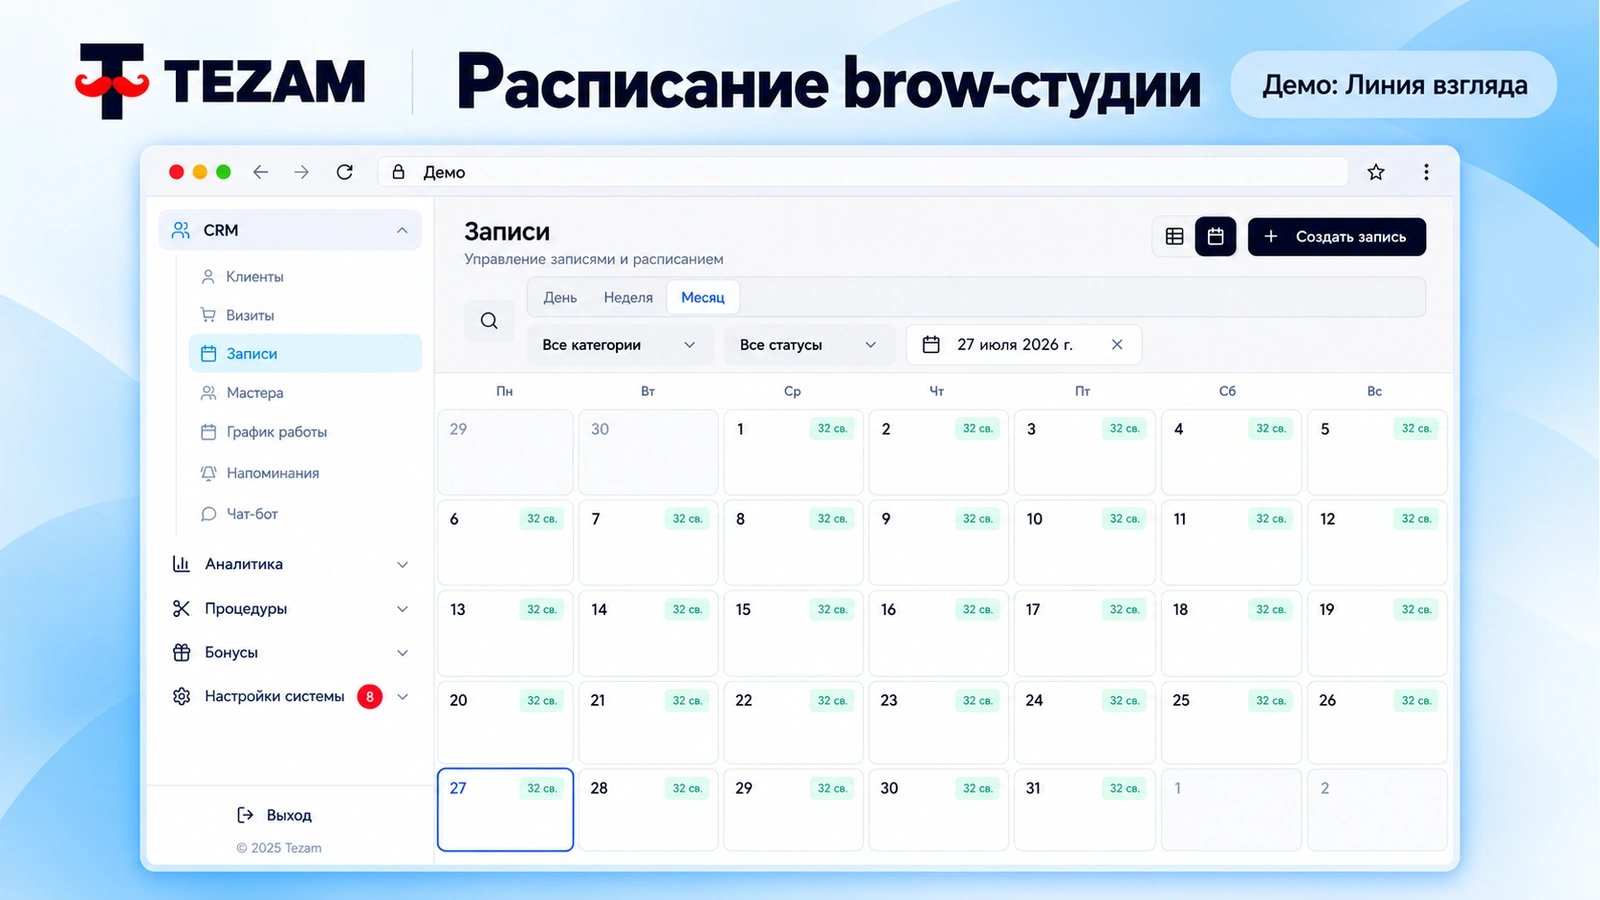Expand the Бонусы section

tap(402, 653)
